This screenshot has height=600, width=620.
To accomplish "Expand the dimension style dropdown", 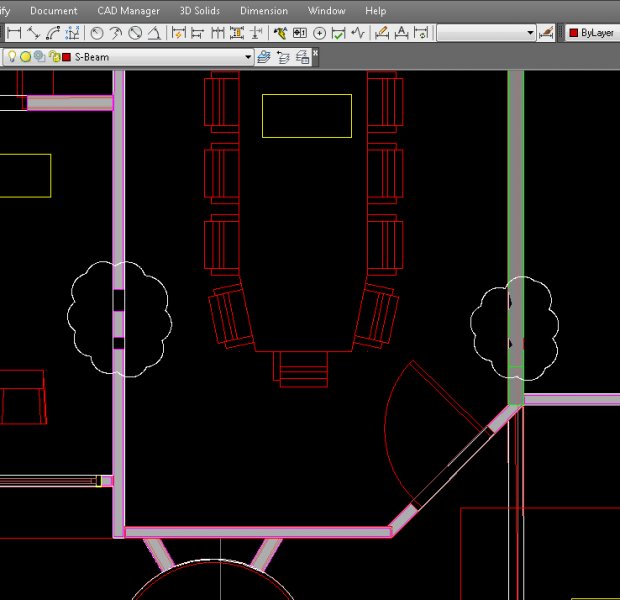I will pyautogui.click(x=530, y=33).
